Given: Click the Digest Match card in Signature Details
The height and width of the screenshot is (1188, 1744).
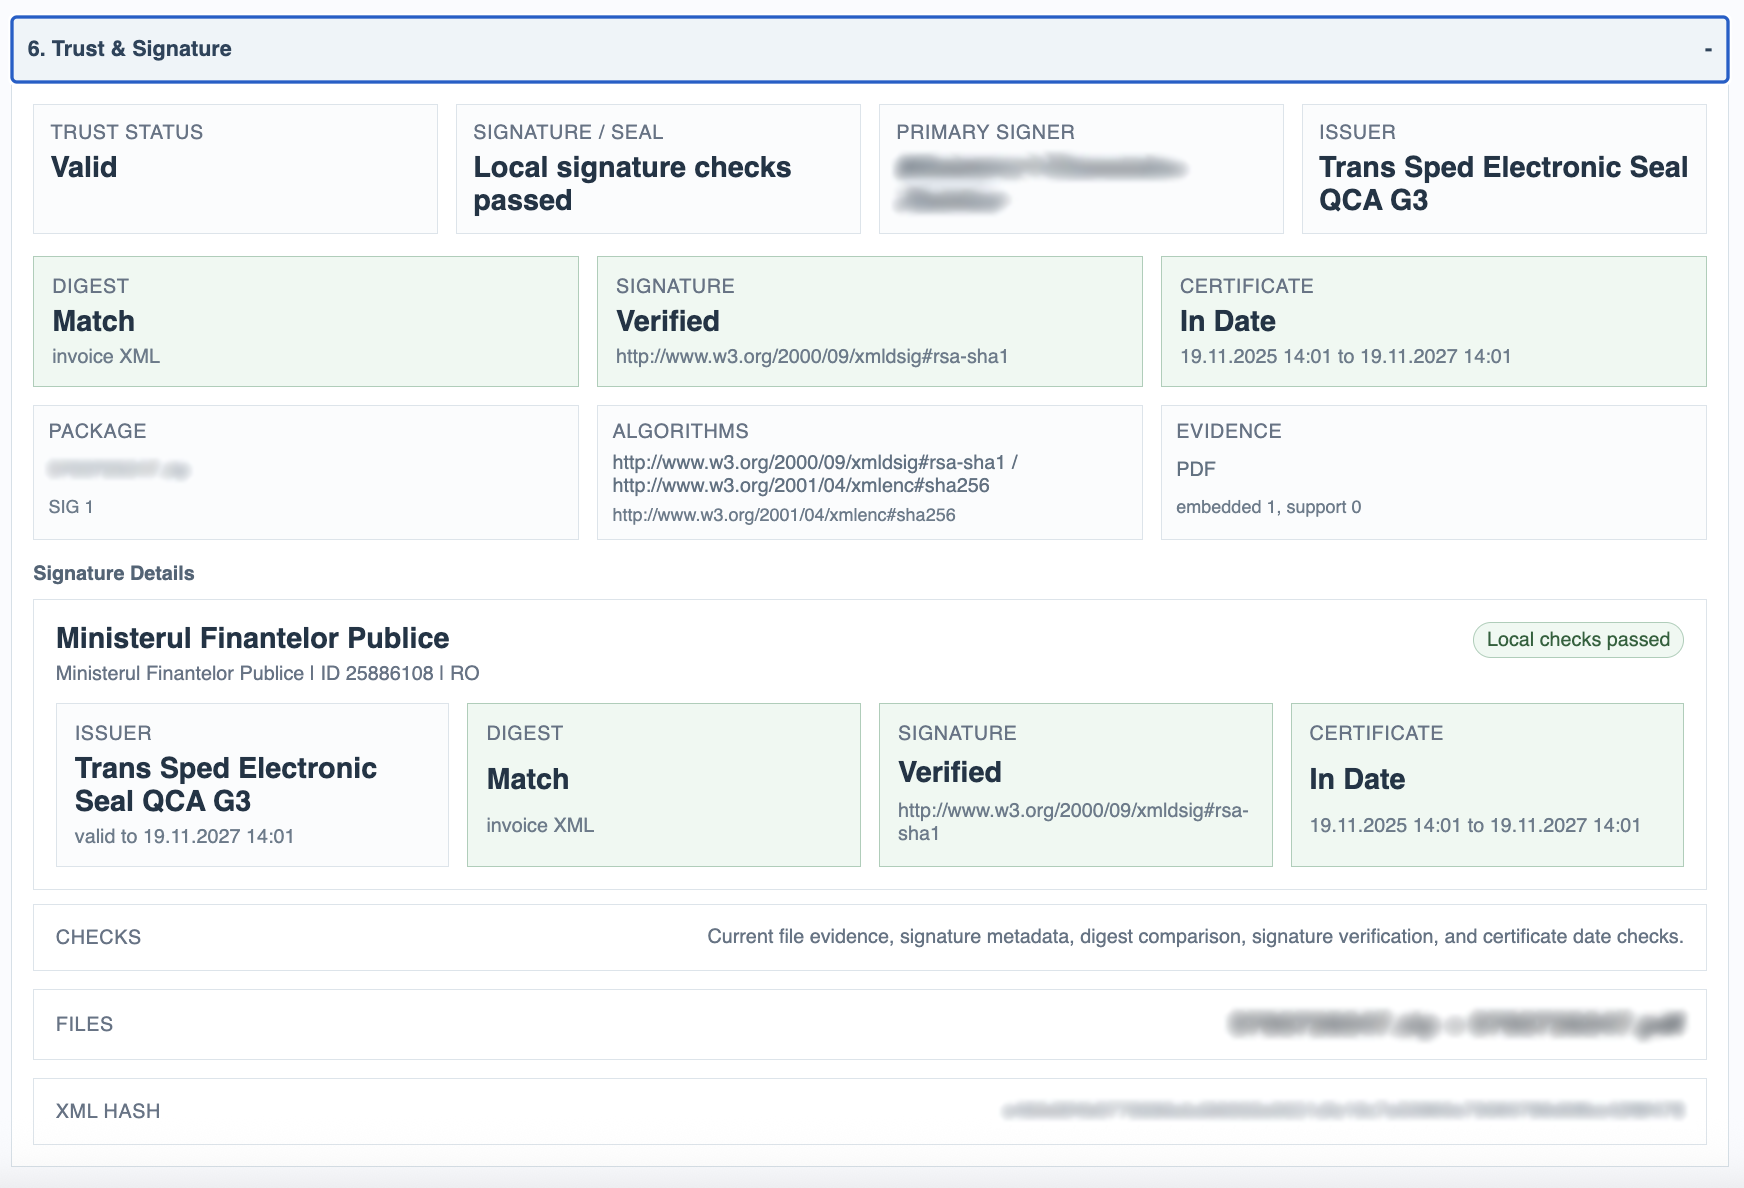Looking at the screenshot, I should [664, 785].
